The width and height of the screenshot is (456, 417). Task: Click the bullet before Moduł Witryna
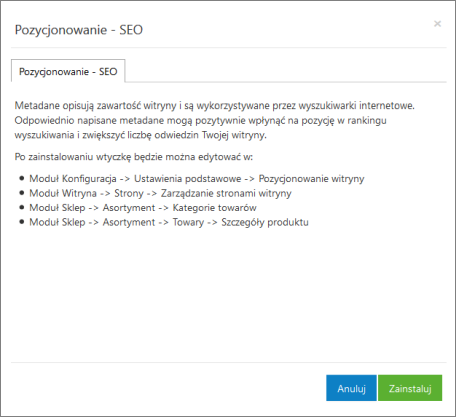tap(22, 193)
